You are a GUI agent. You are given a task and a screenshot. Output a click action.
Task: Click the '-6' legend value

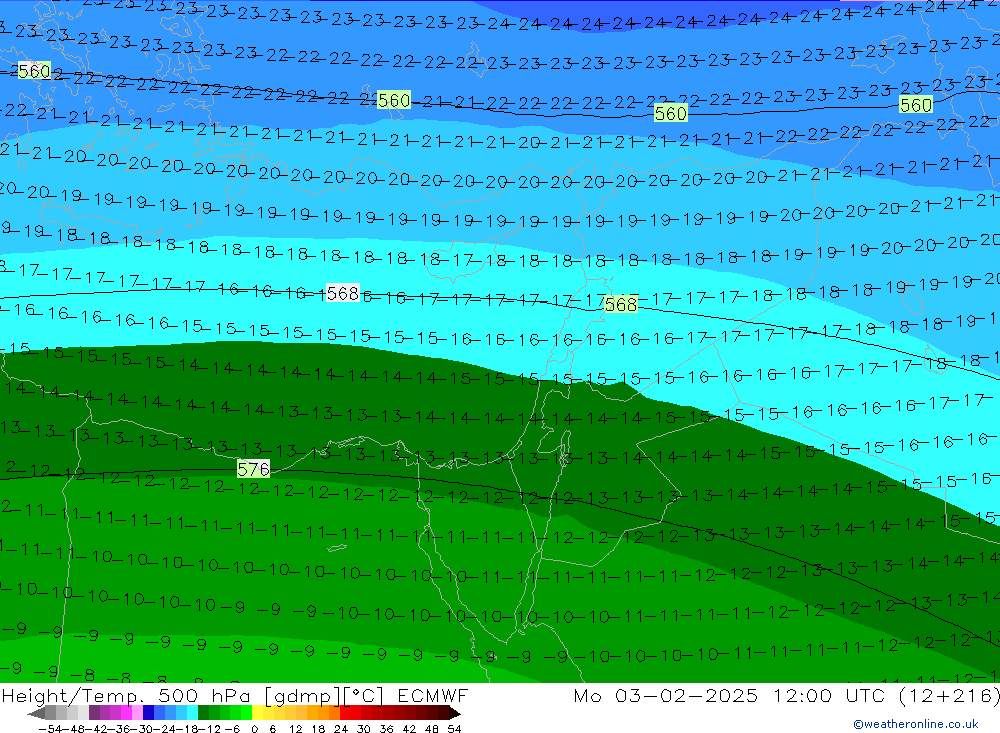(x=232, y=729)
